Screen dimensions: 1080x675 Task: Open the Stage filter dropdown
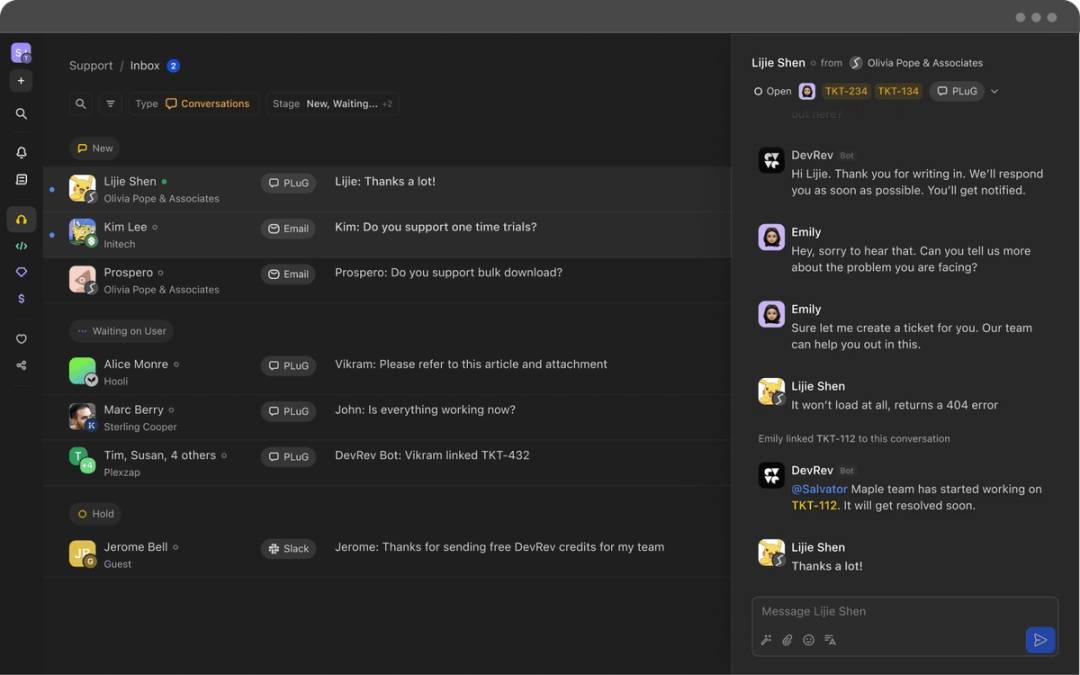pos(332,103)
